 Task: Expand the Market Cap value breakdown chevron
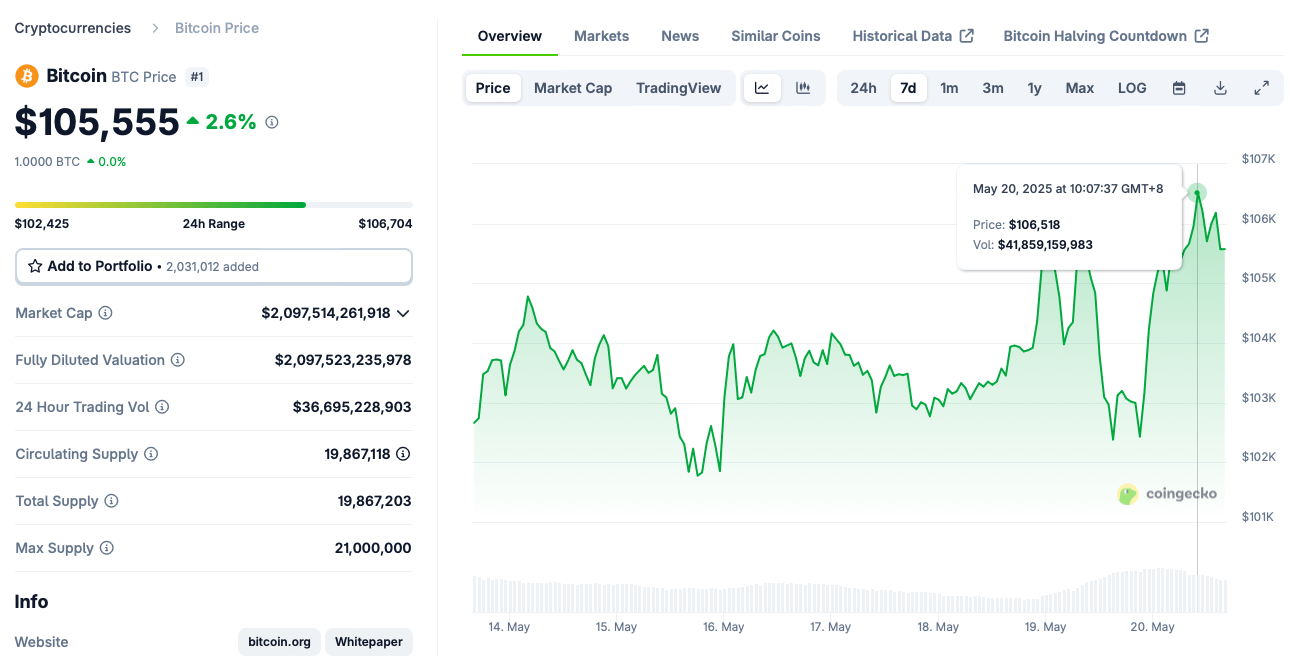(403, 313)
